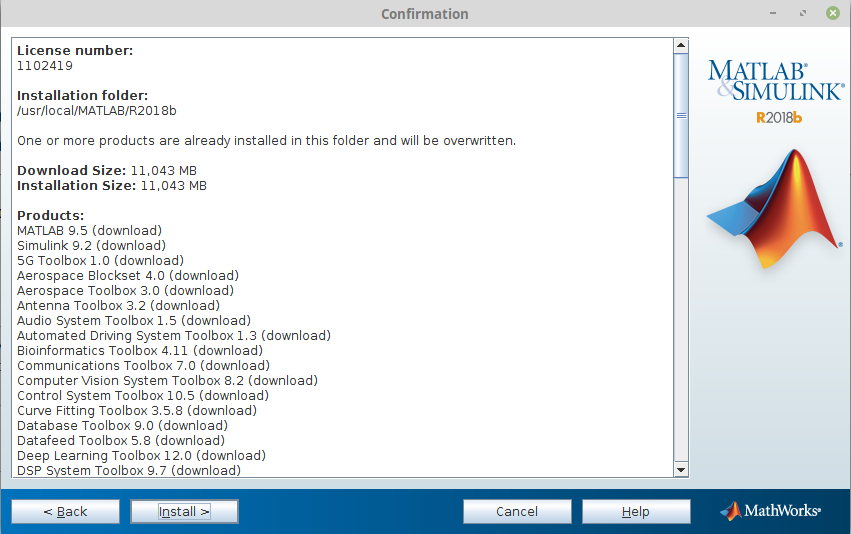Screen dimensions: 851x534
Task: Click the MathWorks logo in the bottom bar
Action: coord(770,511)
